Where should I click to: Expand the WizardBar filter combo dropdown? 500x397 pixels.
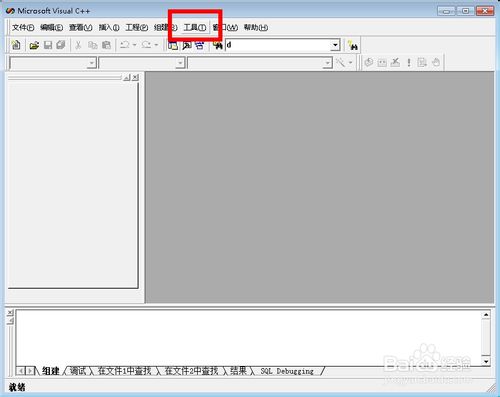click(x=180, y=63)
